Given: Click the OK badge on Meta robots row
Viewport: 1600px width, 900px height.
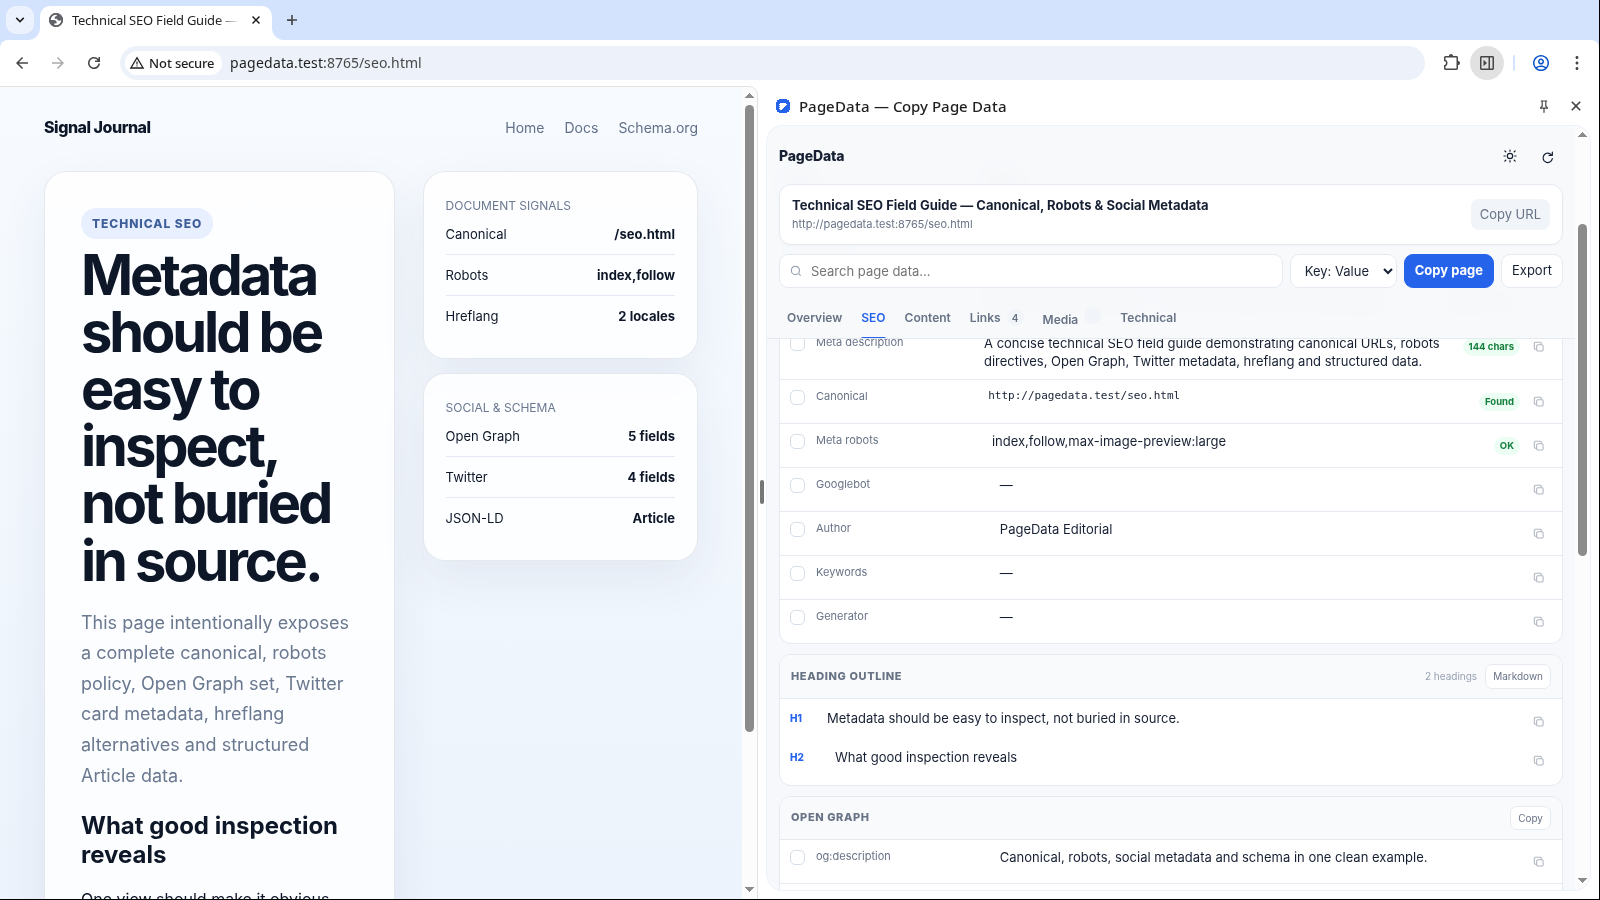Looking at the screenshot, I should point(1507,446).
